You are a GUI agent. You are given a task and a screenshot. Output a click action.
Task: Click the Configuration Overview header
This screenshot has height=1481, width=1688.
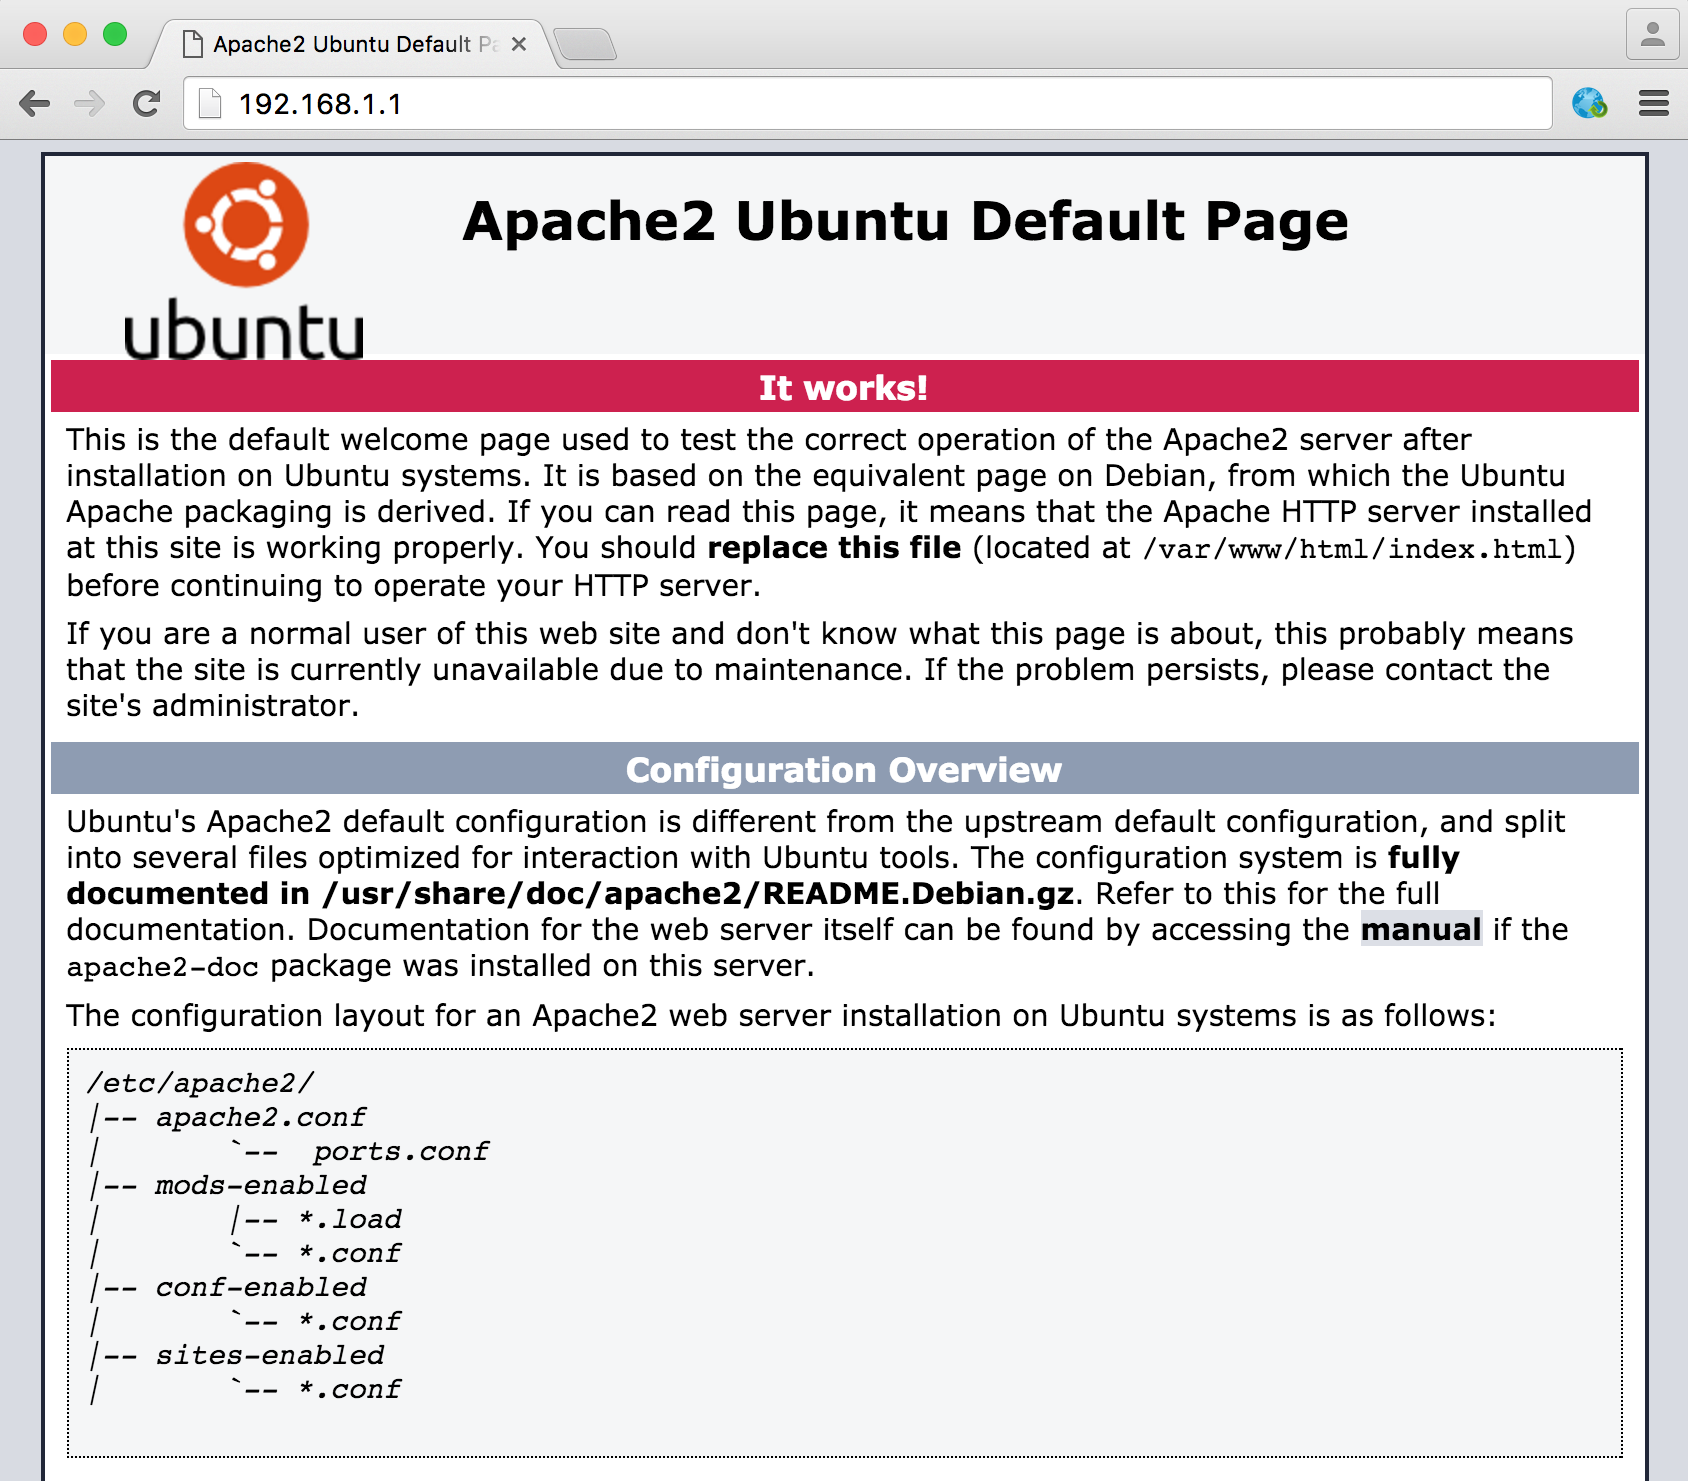[845, 770]
